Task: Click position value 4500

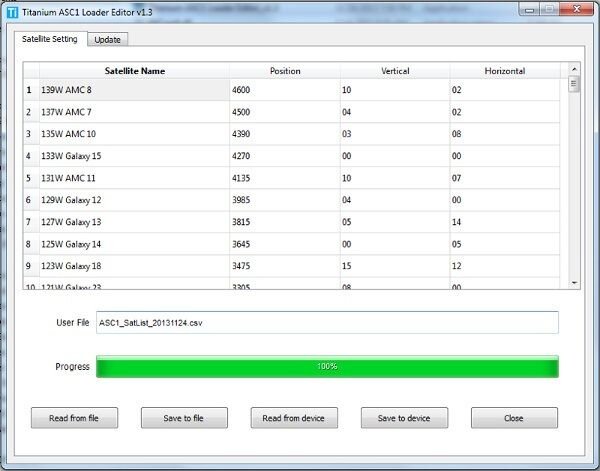Action: 285,112
